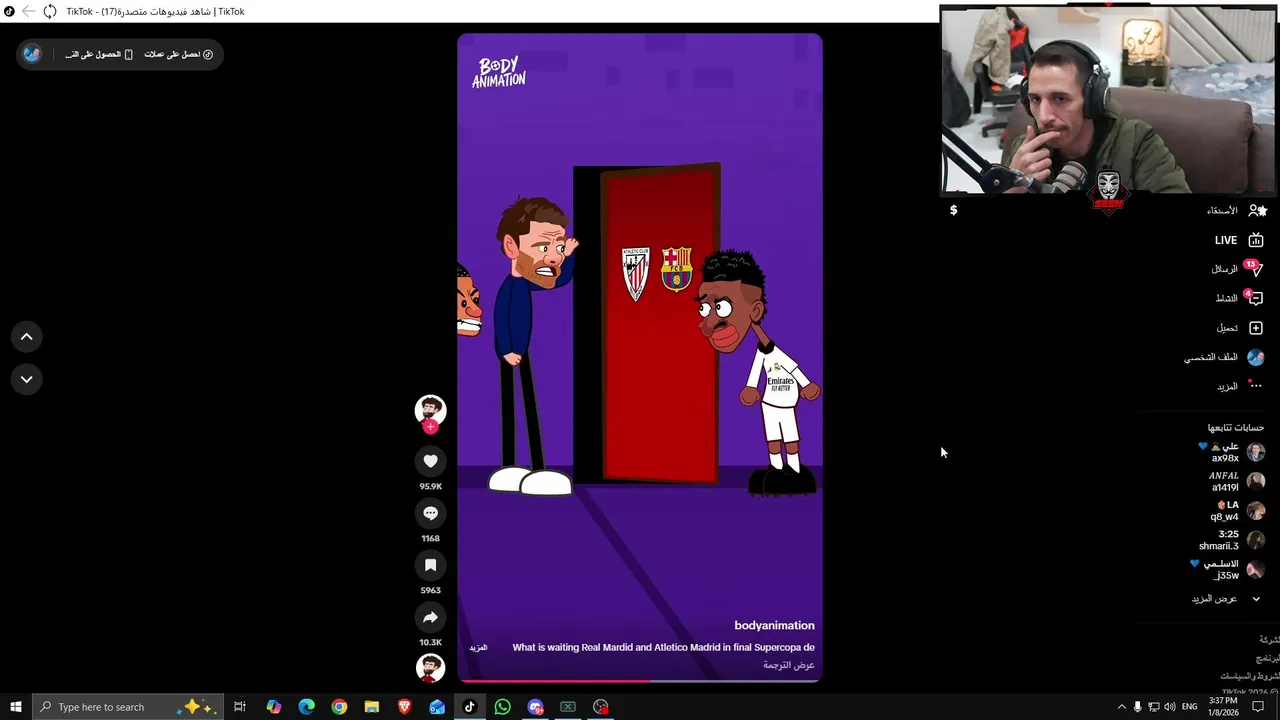The image size is (1280, 720).
Task: Open followed account shmarii.3
Action: coord(1232,540)
